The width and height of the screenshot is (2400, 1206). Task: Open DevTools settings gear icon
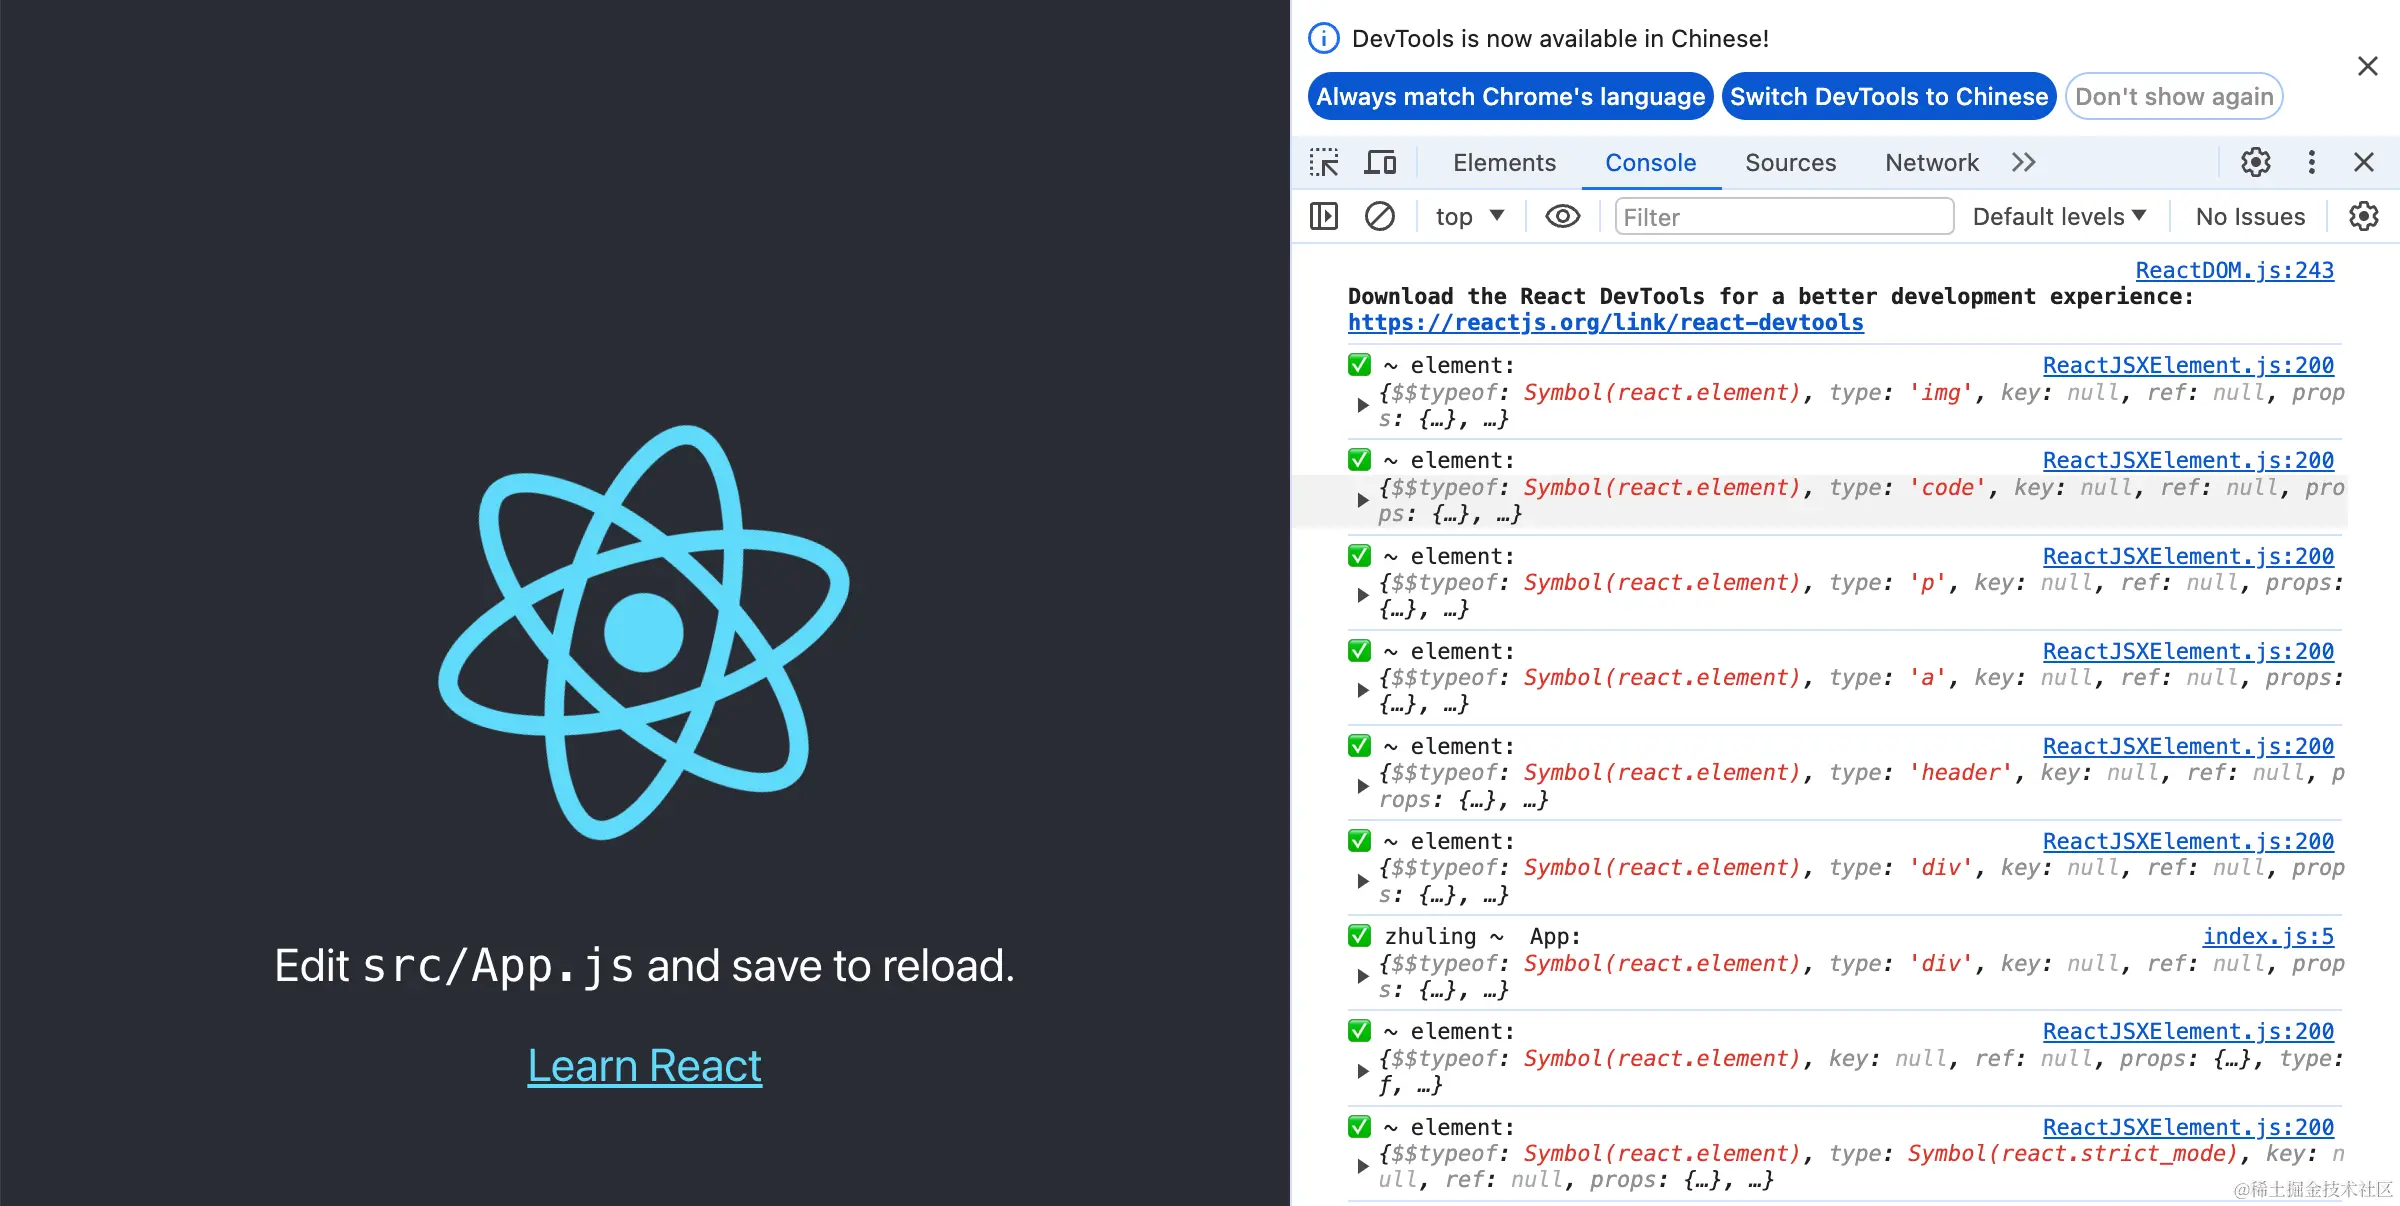[x=2255, y=162]
